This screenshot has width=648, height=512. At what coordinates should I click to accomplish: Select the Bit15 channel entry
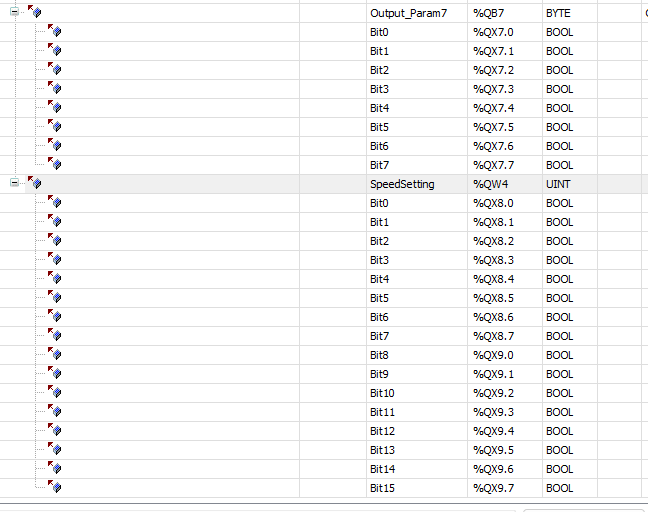382,488
